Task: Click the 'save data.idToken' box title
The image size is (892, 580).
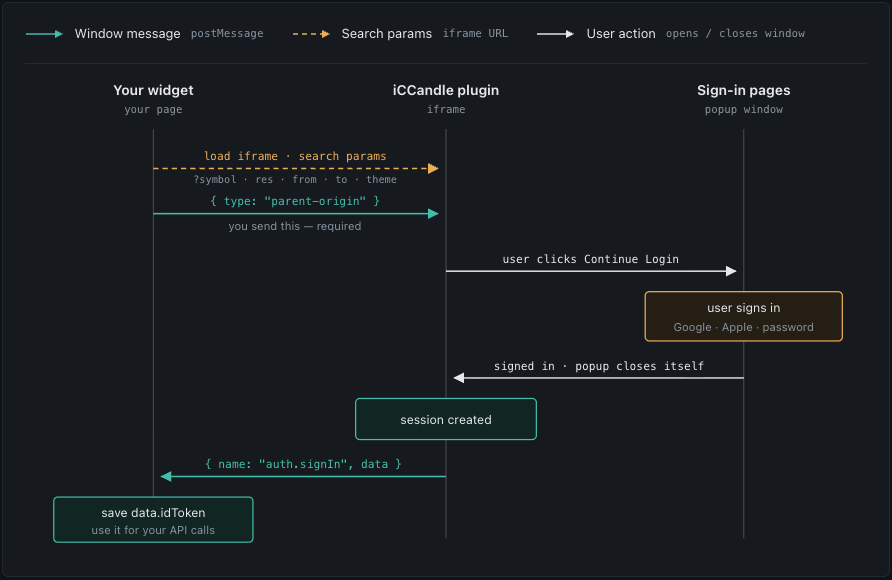Action: [153, 512]
